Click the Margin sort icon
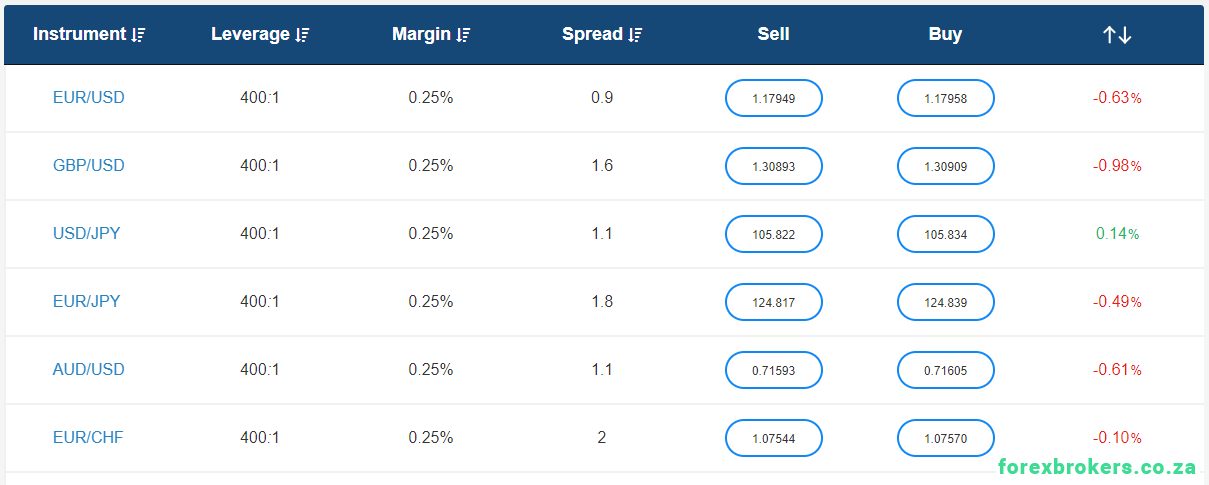Viewport: 1209px width, 485px height. (463, 35)
